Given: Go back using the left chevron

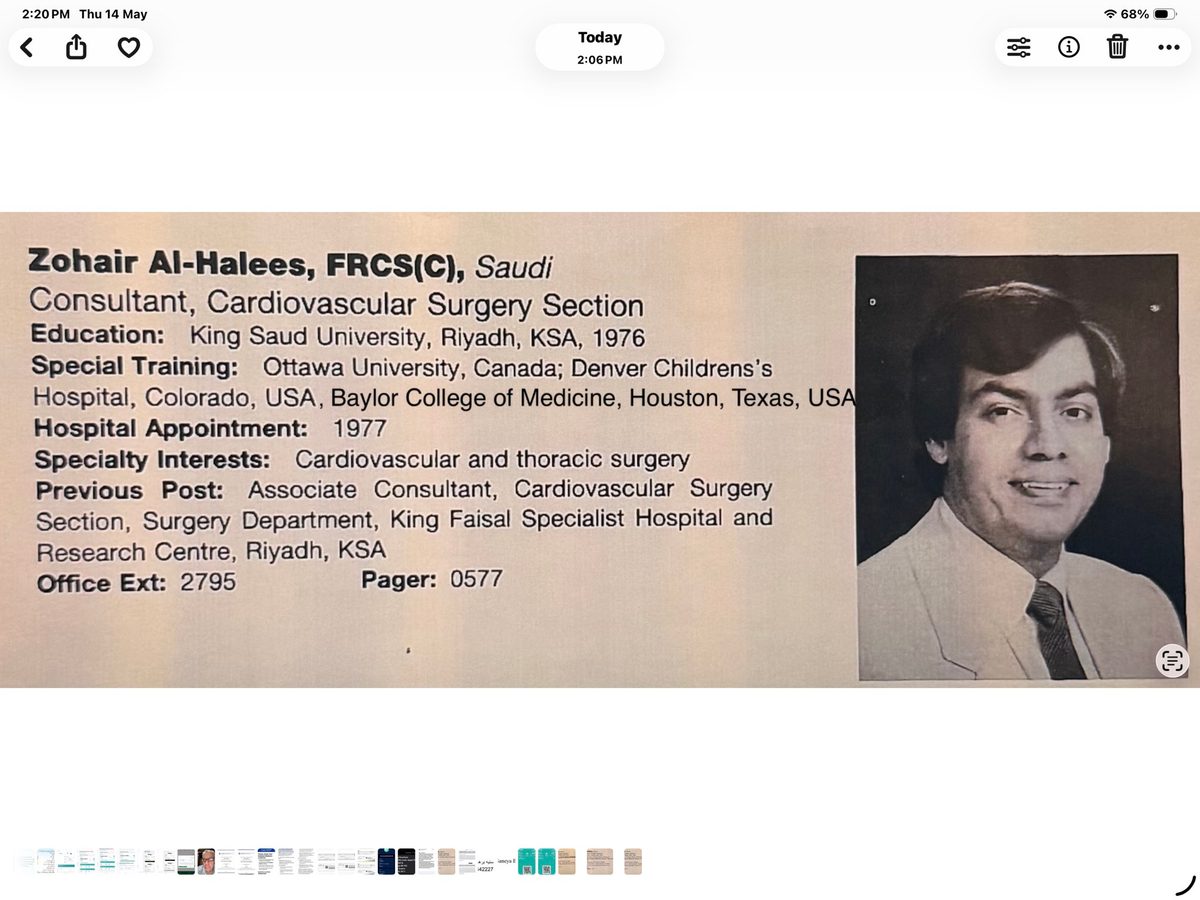Looking at the screenshot, I should coord(27,47).
